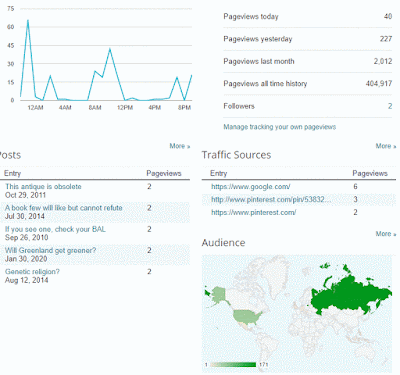Image resolution: width=400 pixels, height=375 pixels.
Task: Open post 'A book few will like but cannot refute'
Action: point(64,208)
